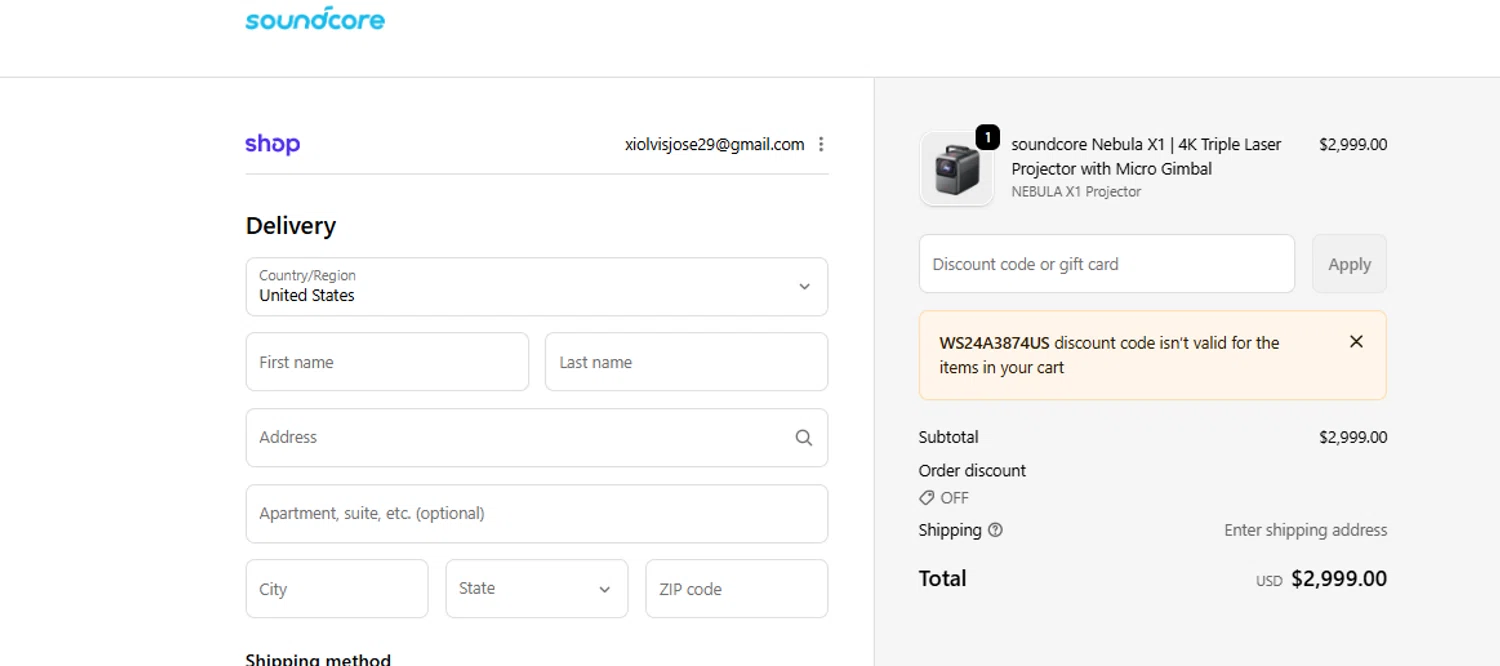Click the Shop pay logo
The image size is (1500, 666).
point(272,144)
